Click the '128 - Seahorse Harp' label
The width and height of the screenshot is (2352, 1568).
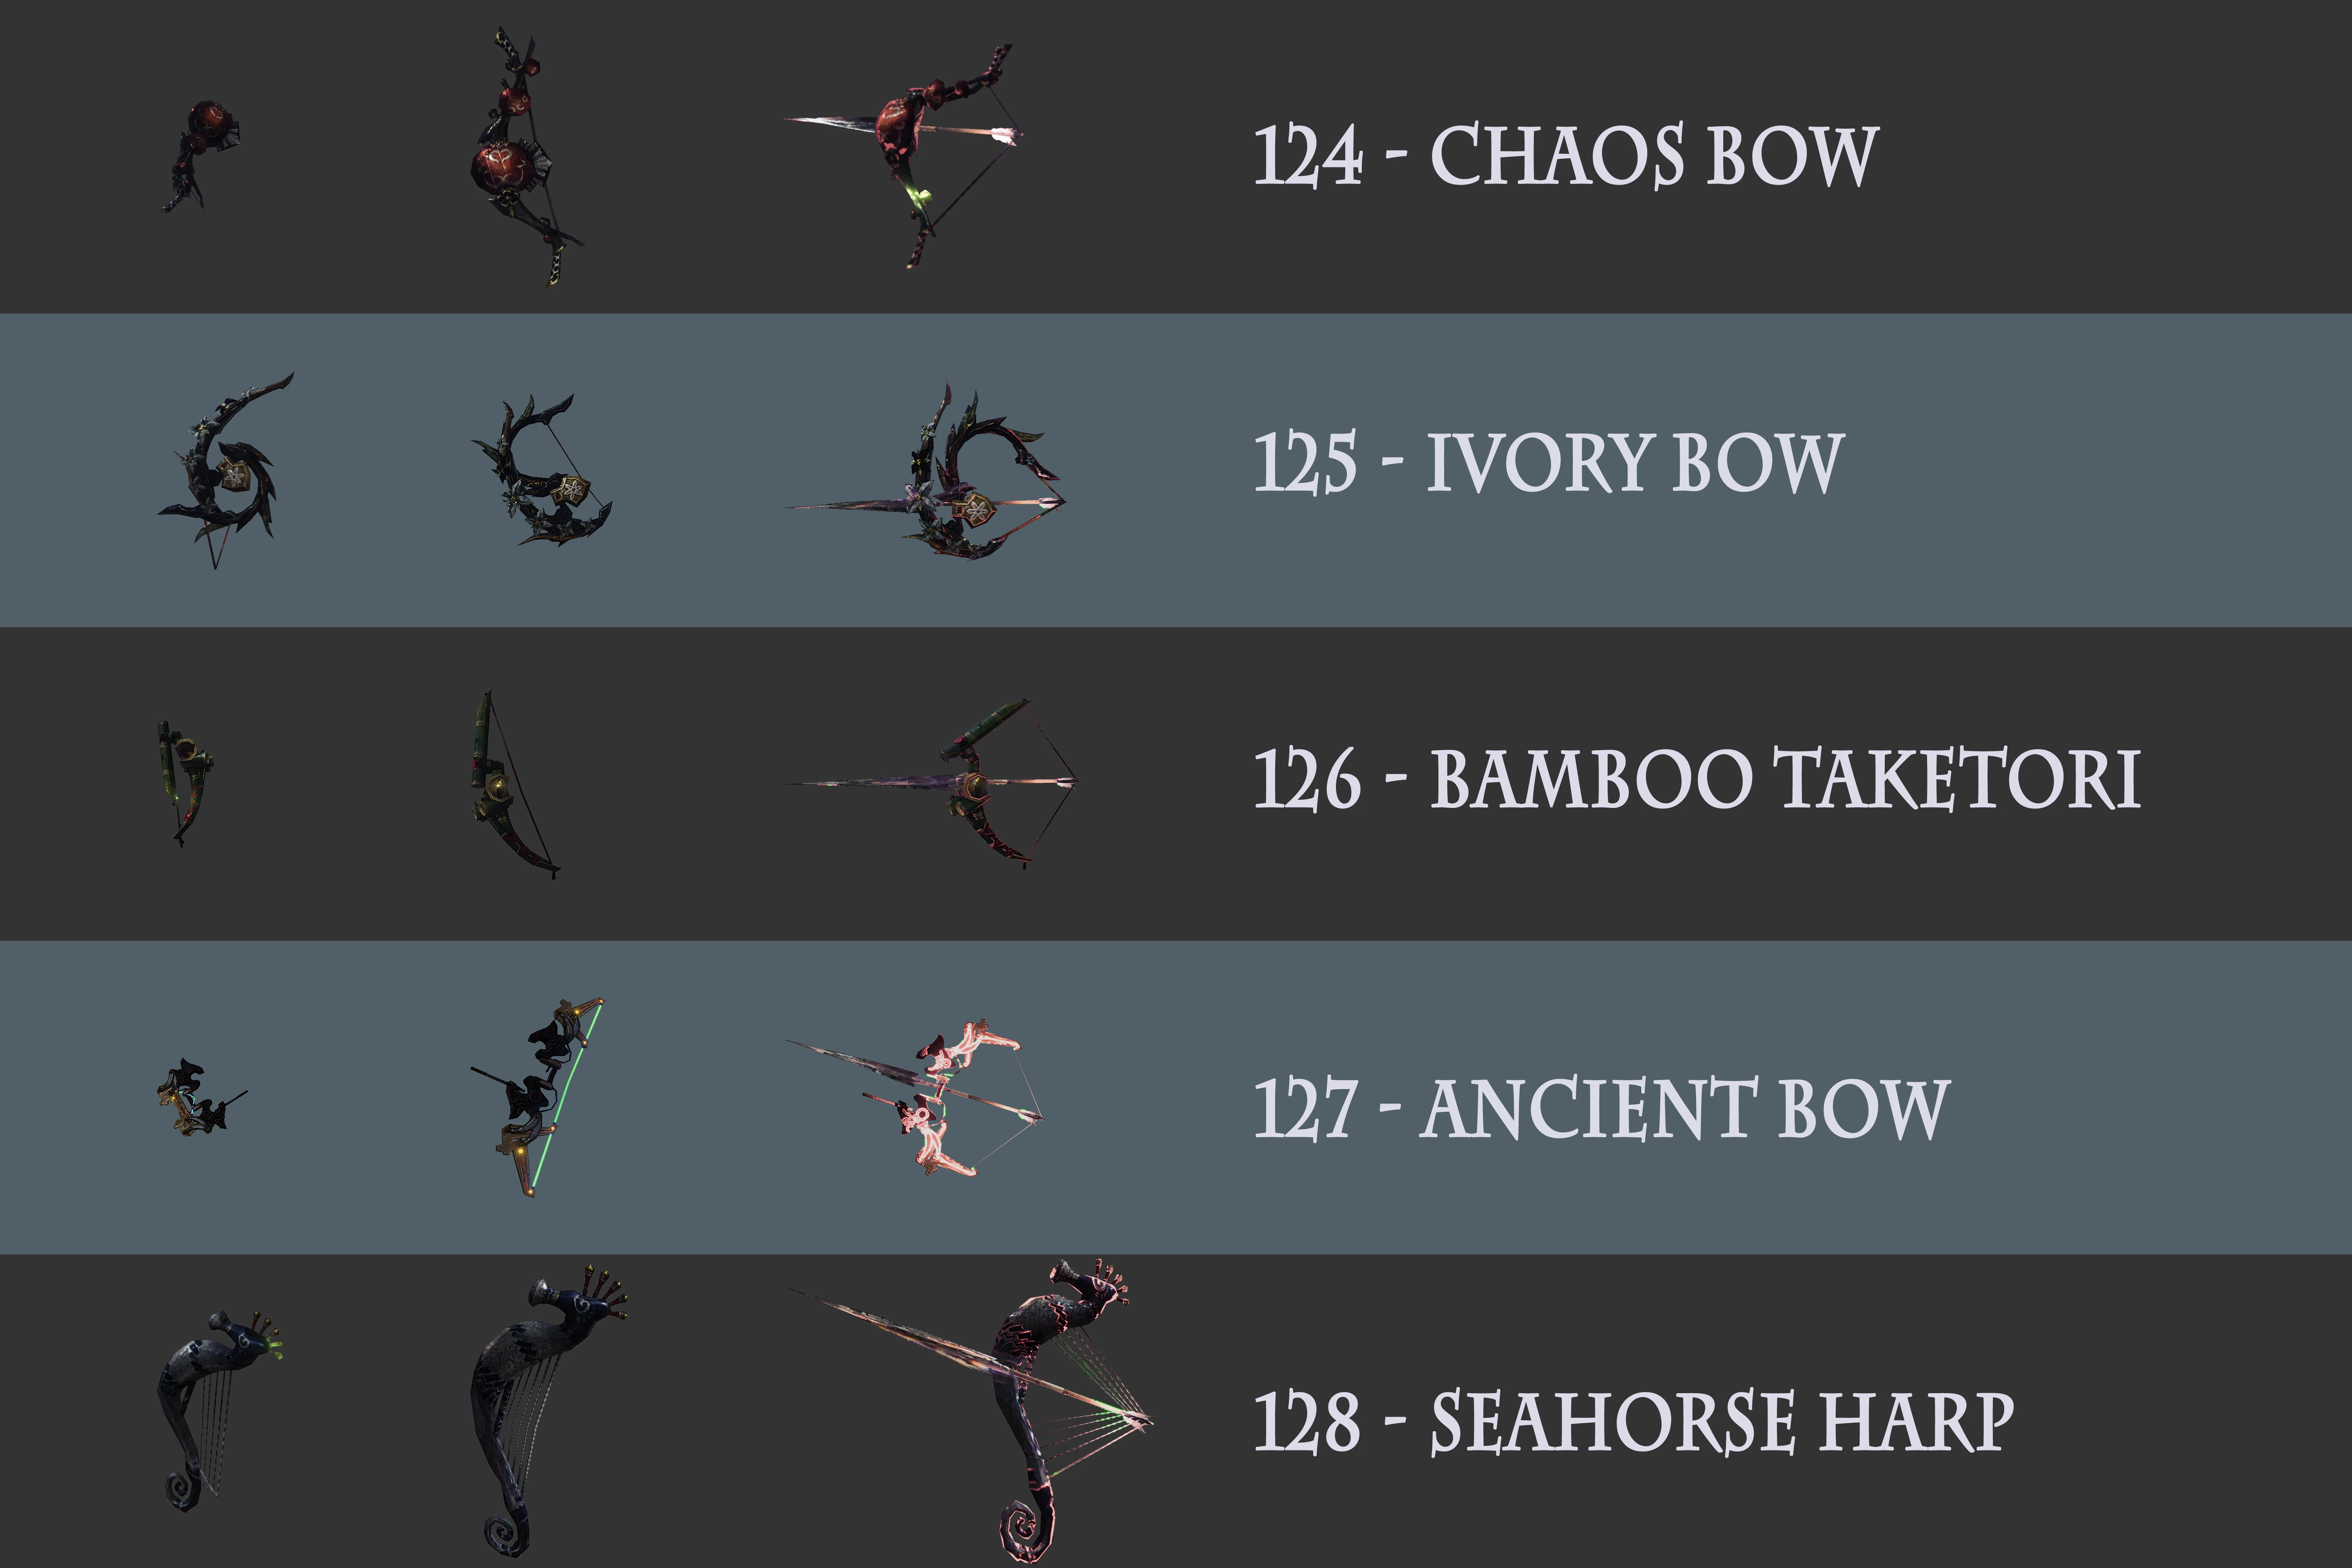pyautogui.click(x=1633, y=1422)
